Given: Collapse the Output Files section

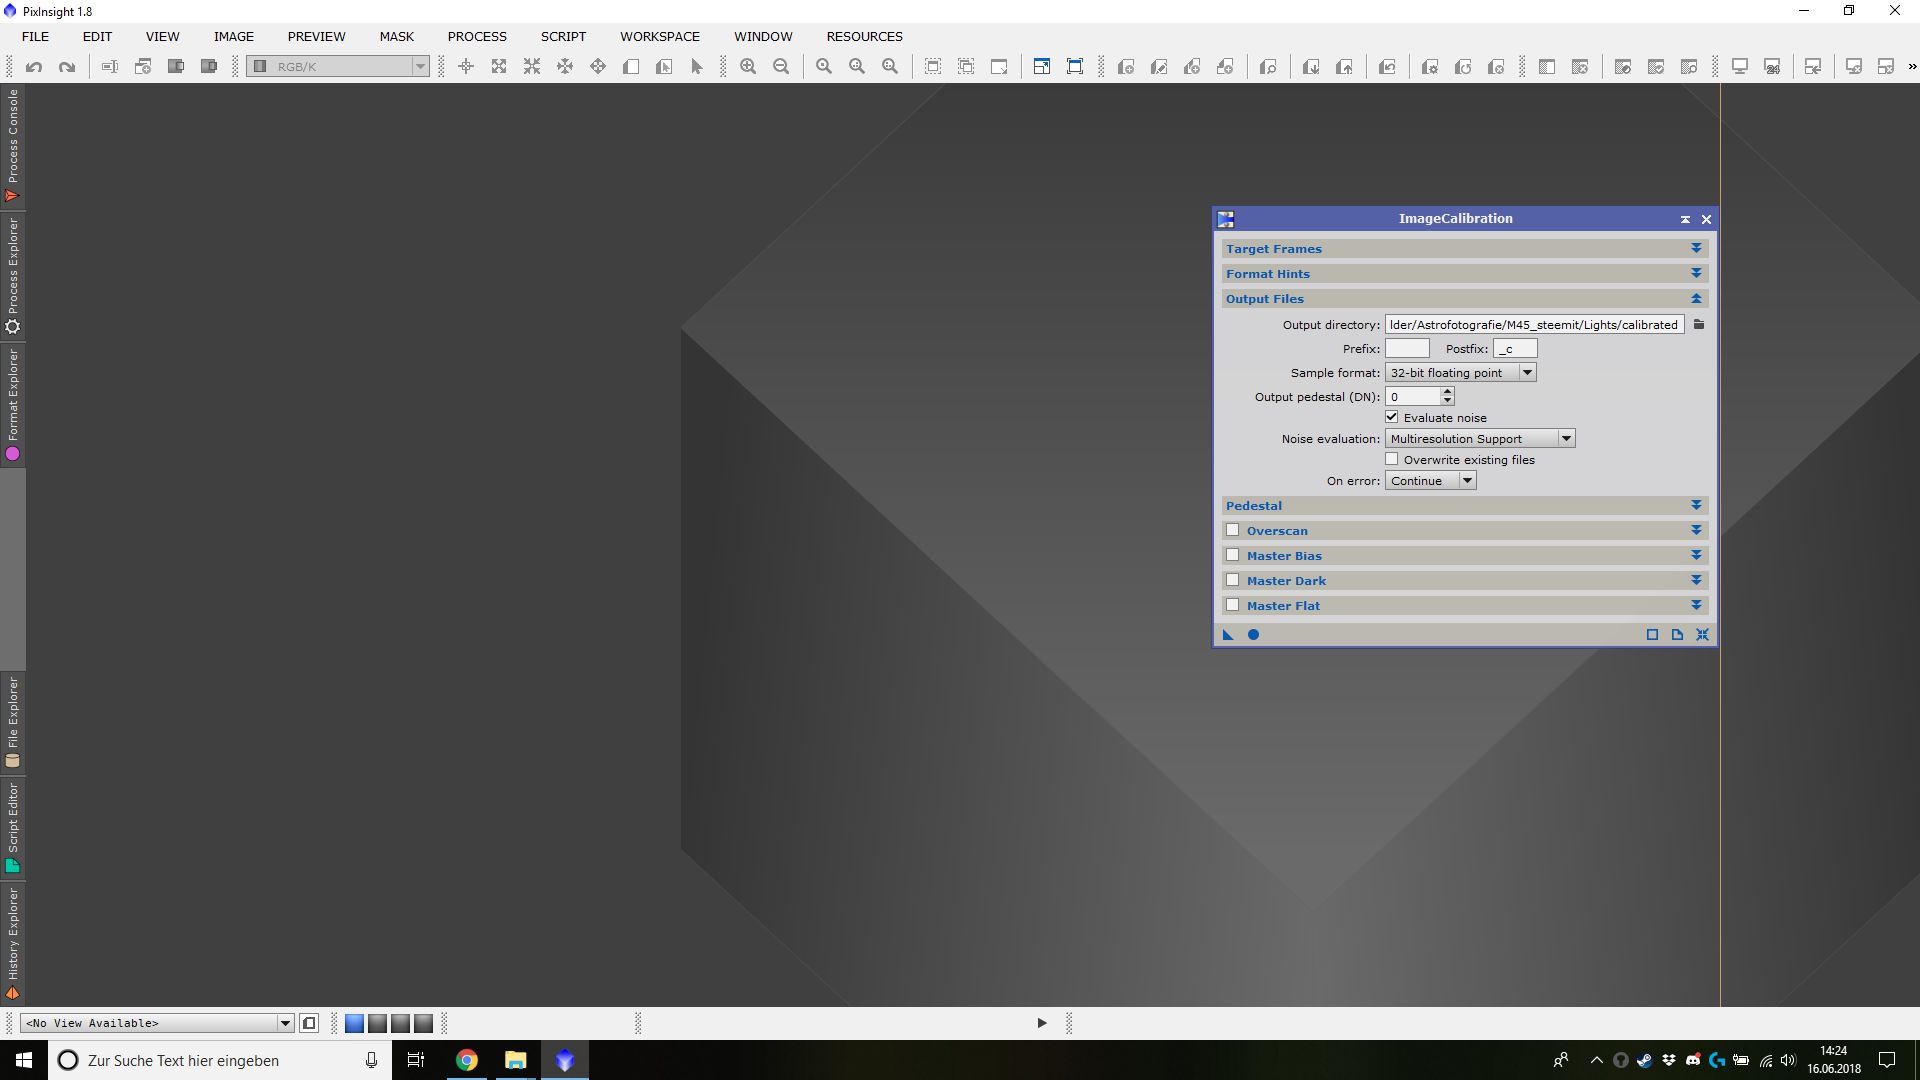Looking at the screenshot, I should [x=1696, y=298].
